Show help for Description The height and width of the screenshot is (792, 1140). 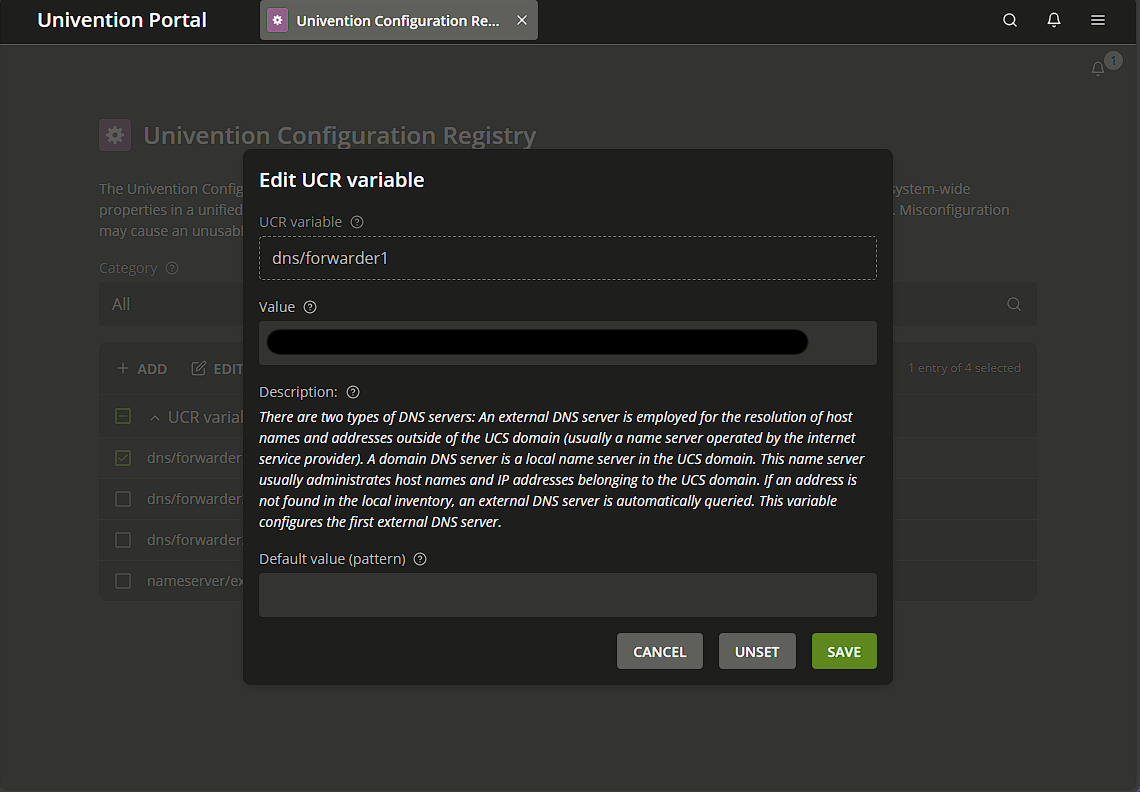tap(353, 392)
